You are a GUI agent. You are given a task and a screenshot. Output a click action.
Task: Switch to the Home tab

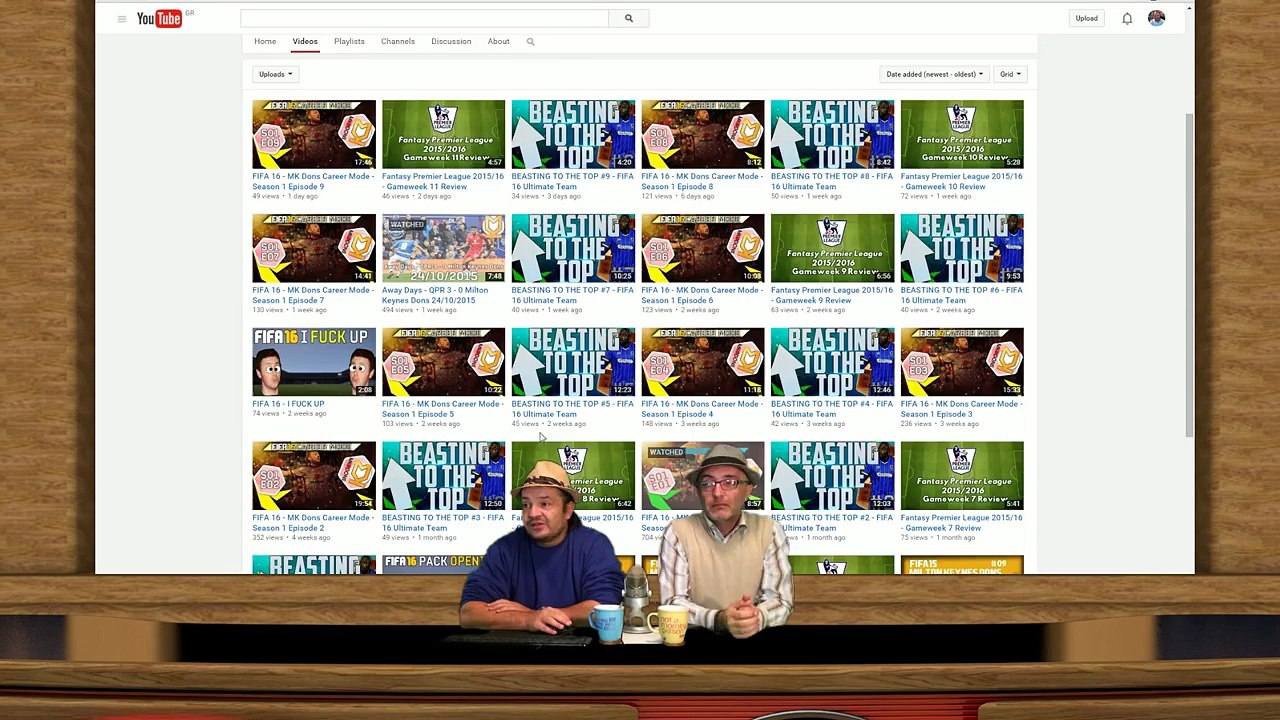click(265, 42)
